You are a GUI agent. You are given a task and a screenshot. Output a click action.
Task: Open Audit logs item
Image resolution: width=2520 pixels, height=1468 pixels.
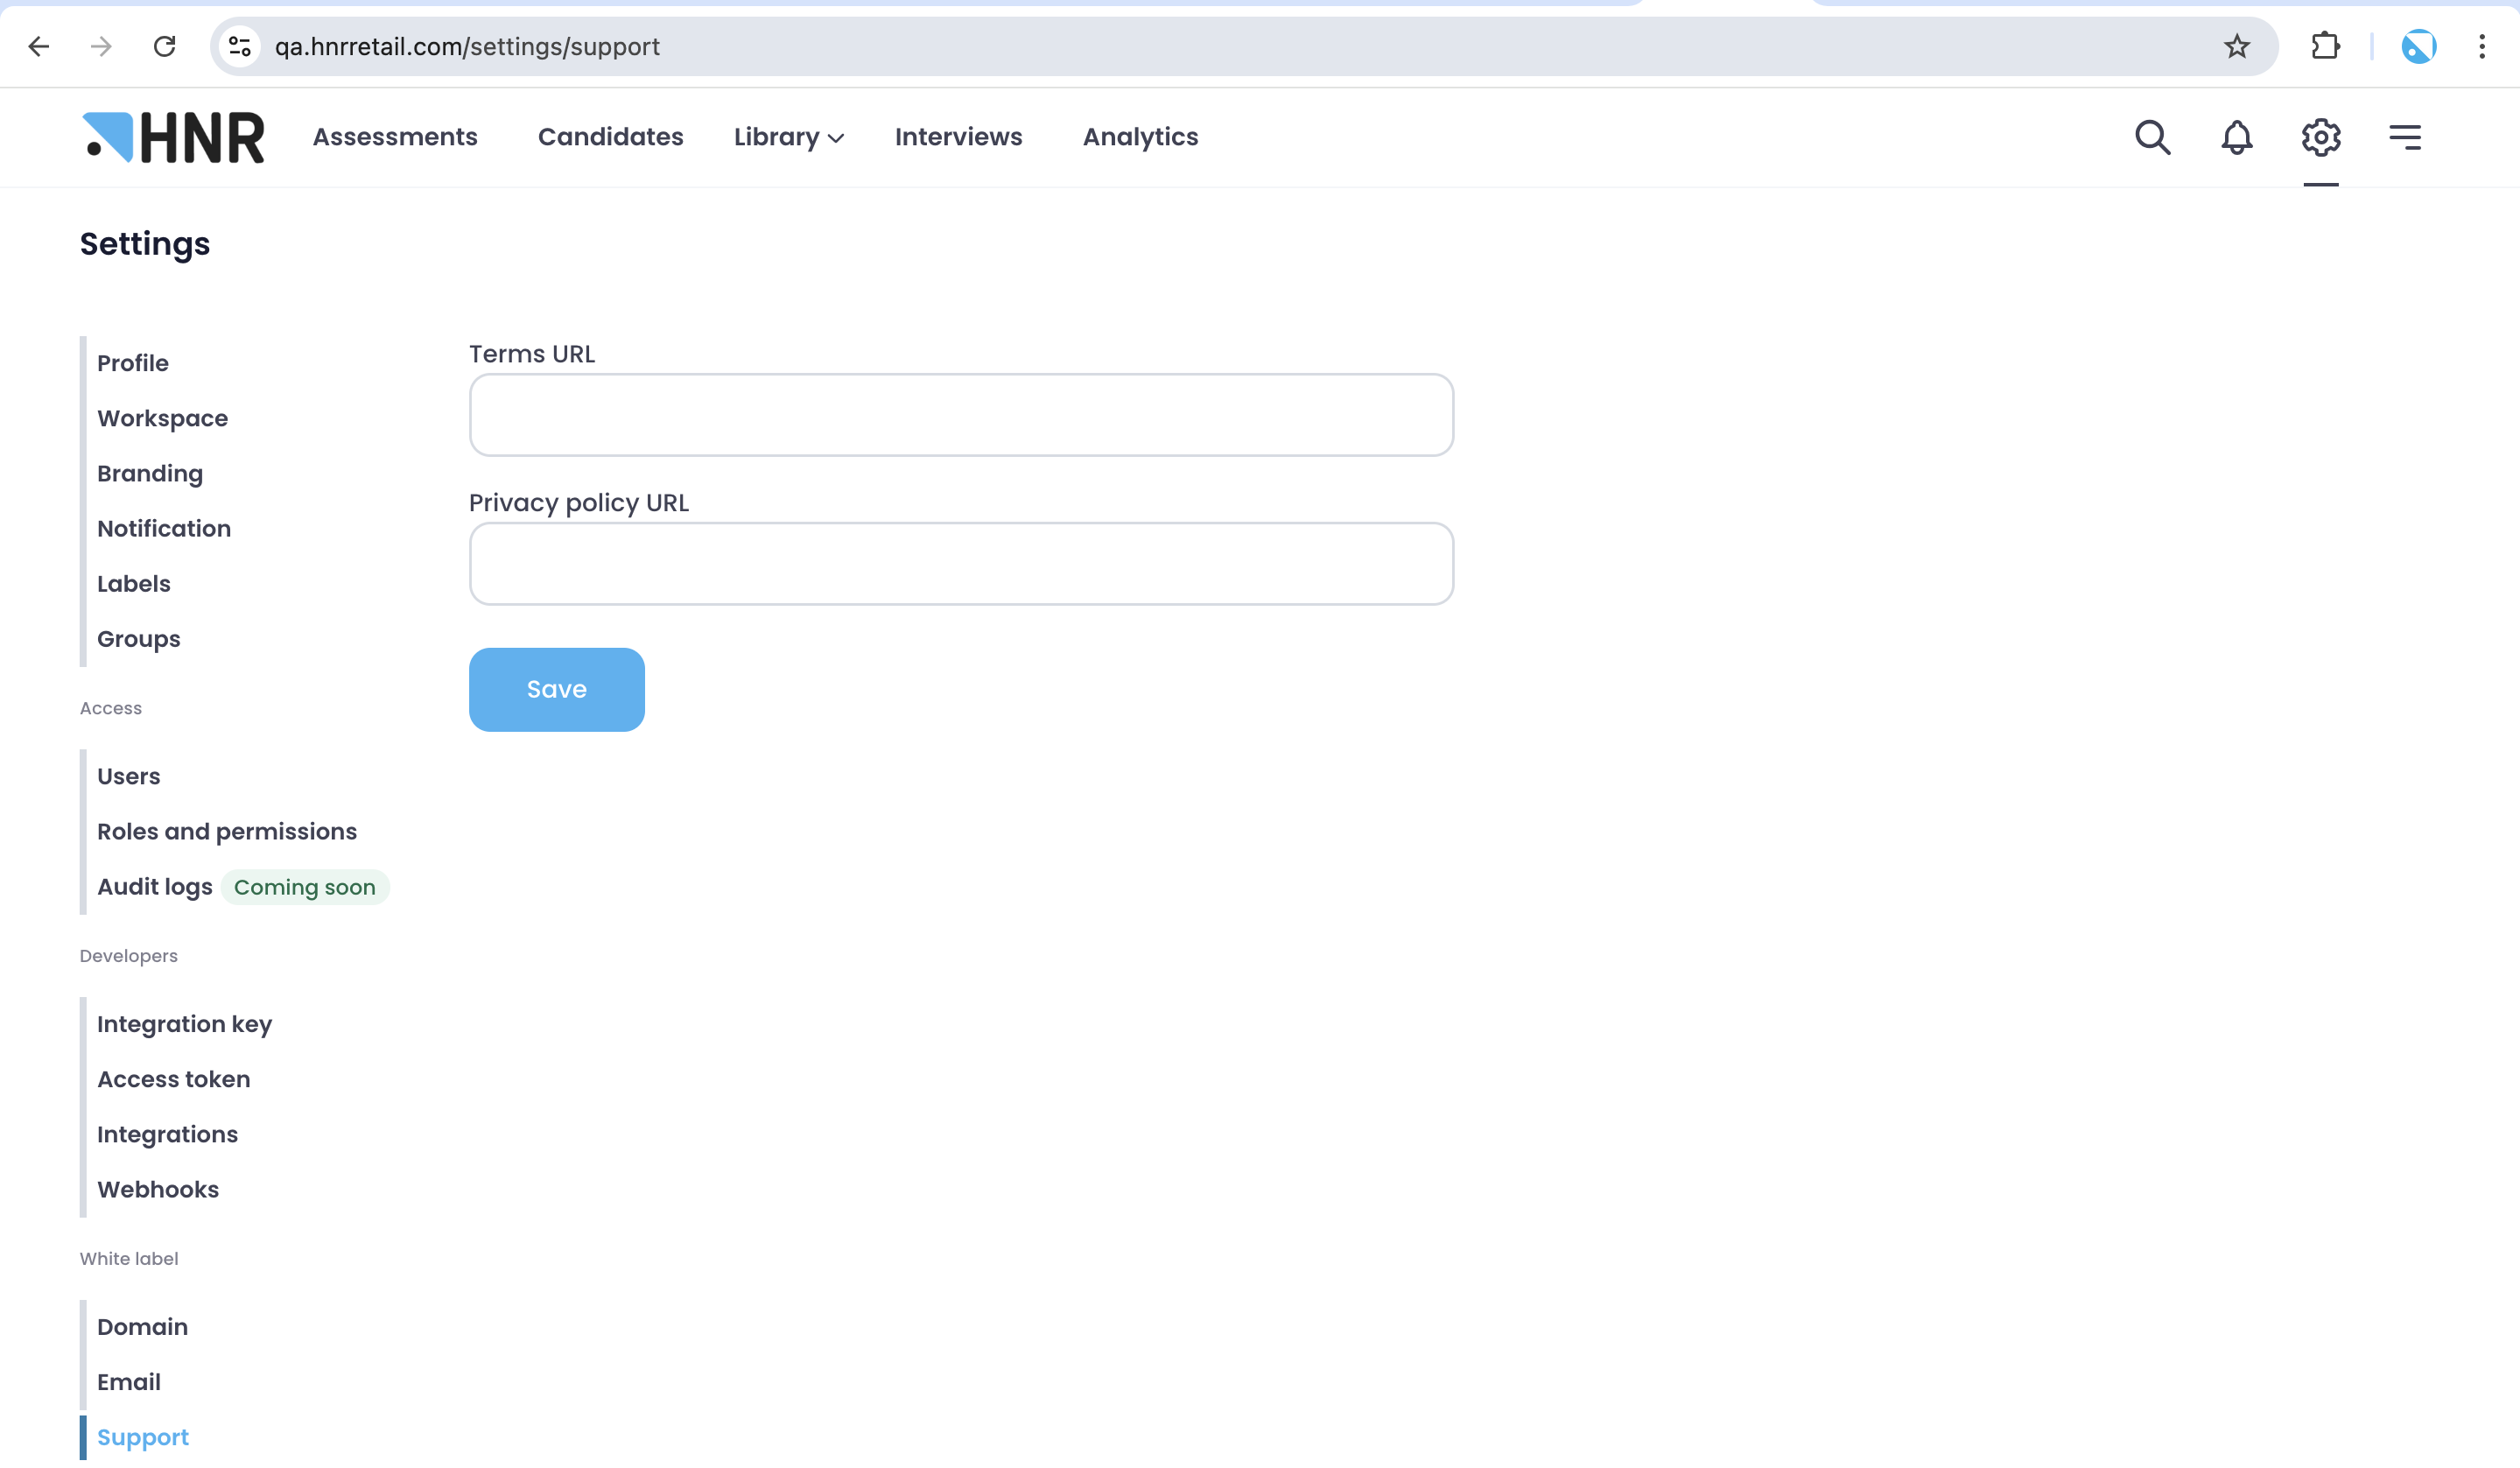(155, 887)
